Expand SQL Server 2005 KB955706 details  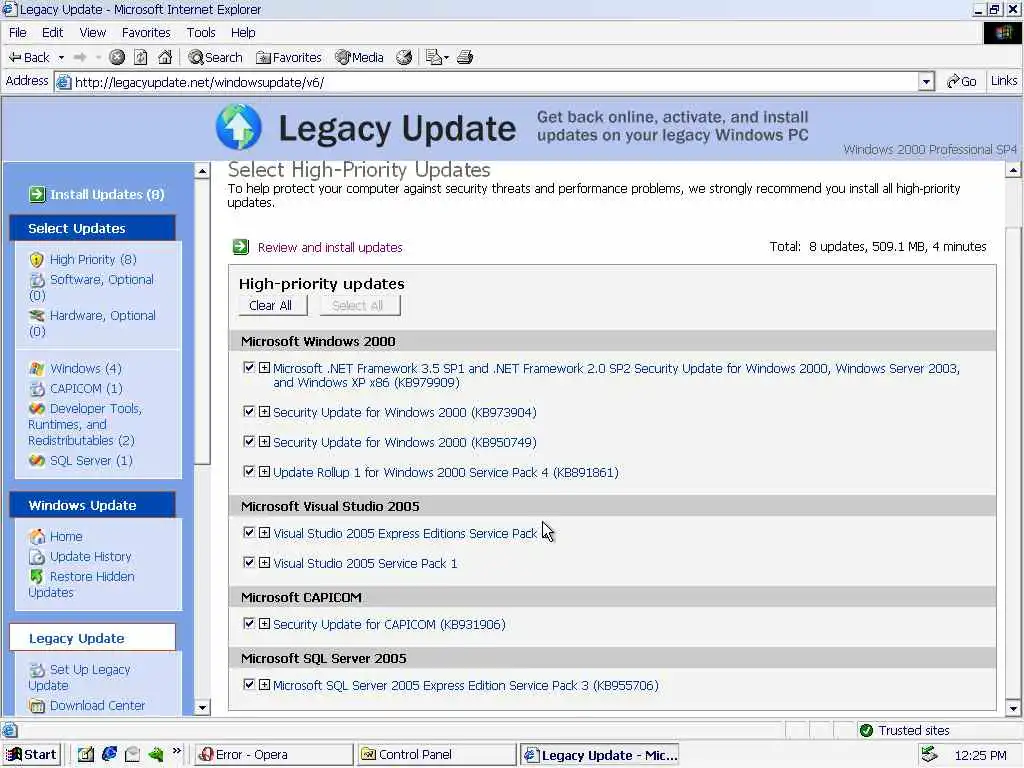pyautogui.click(x=264, y=684)
